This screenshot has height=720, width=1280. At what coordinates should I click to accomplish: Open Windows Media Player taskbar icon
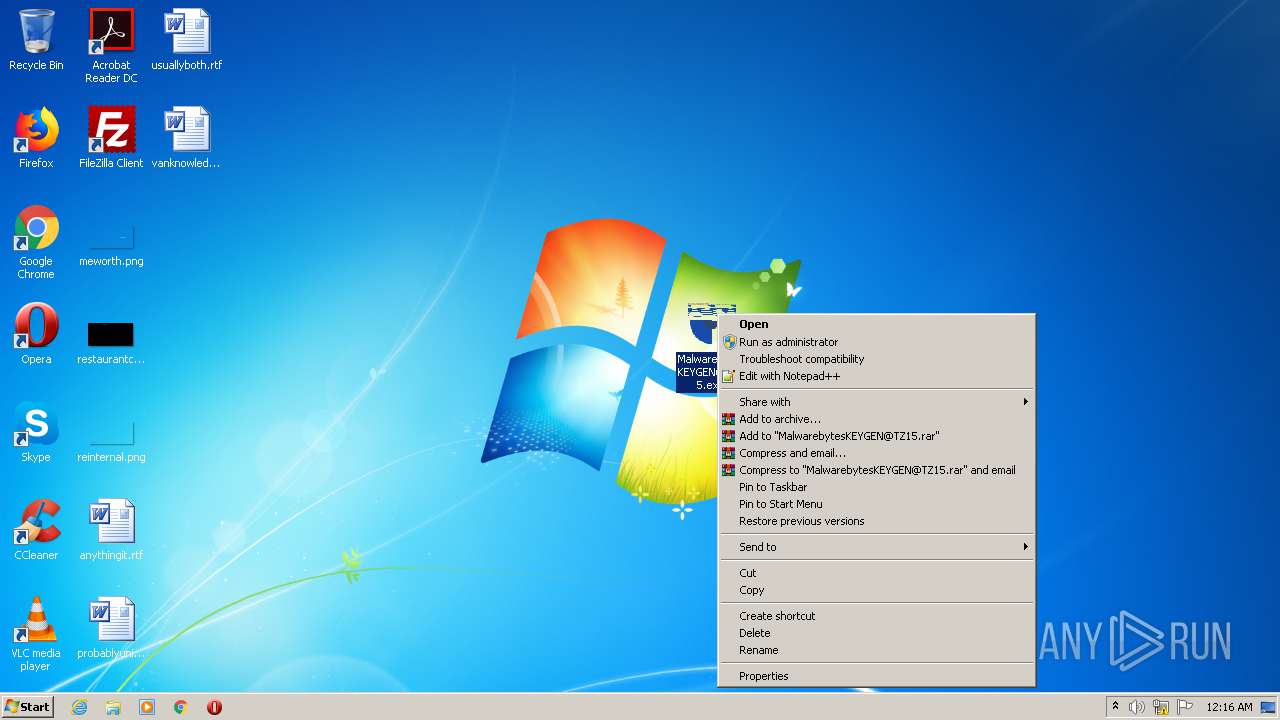tap(147, 707)
